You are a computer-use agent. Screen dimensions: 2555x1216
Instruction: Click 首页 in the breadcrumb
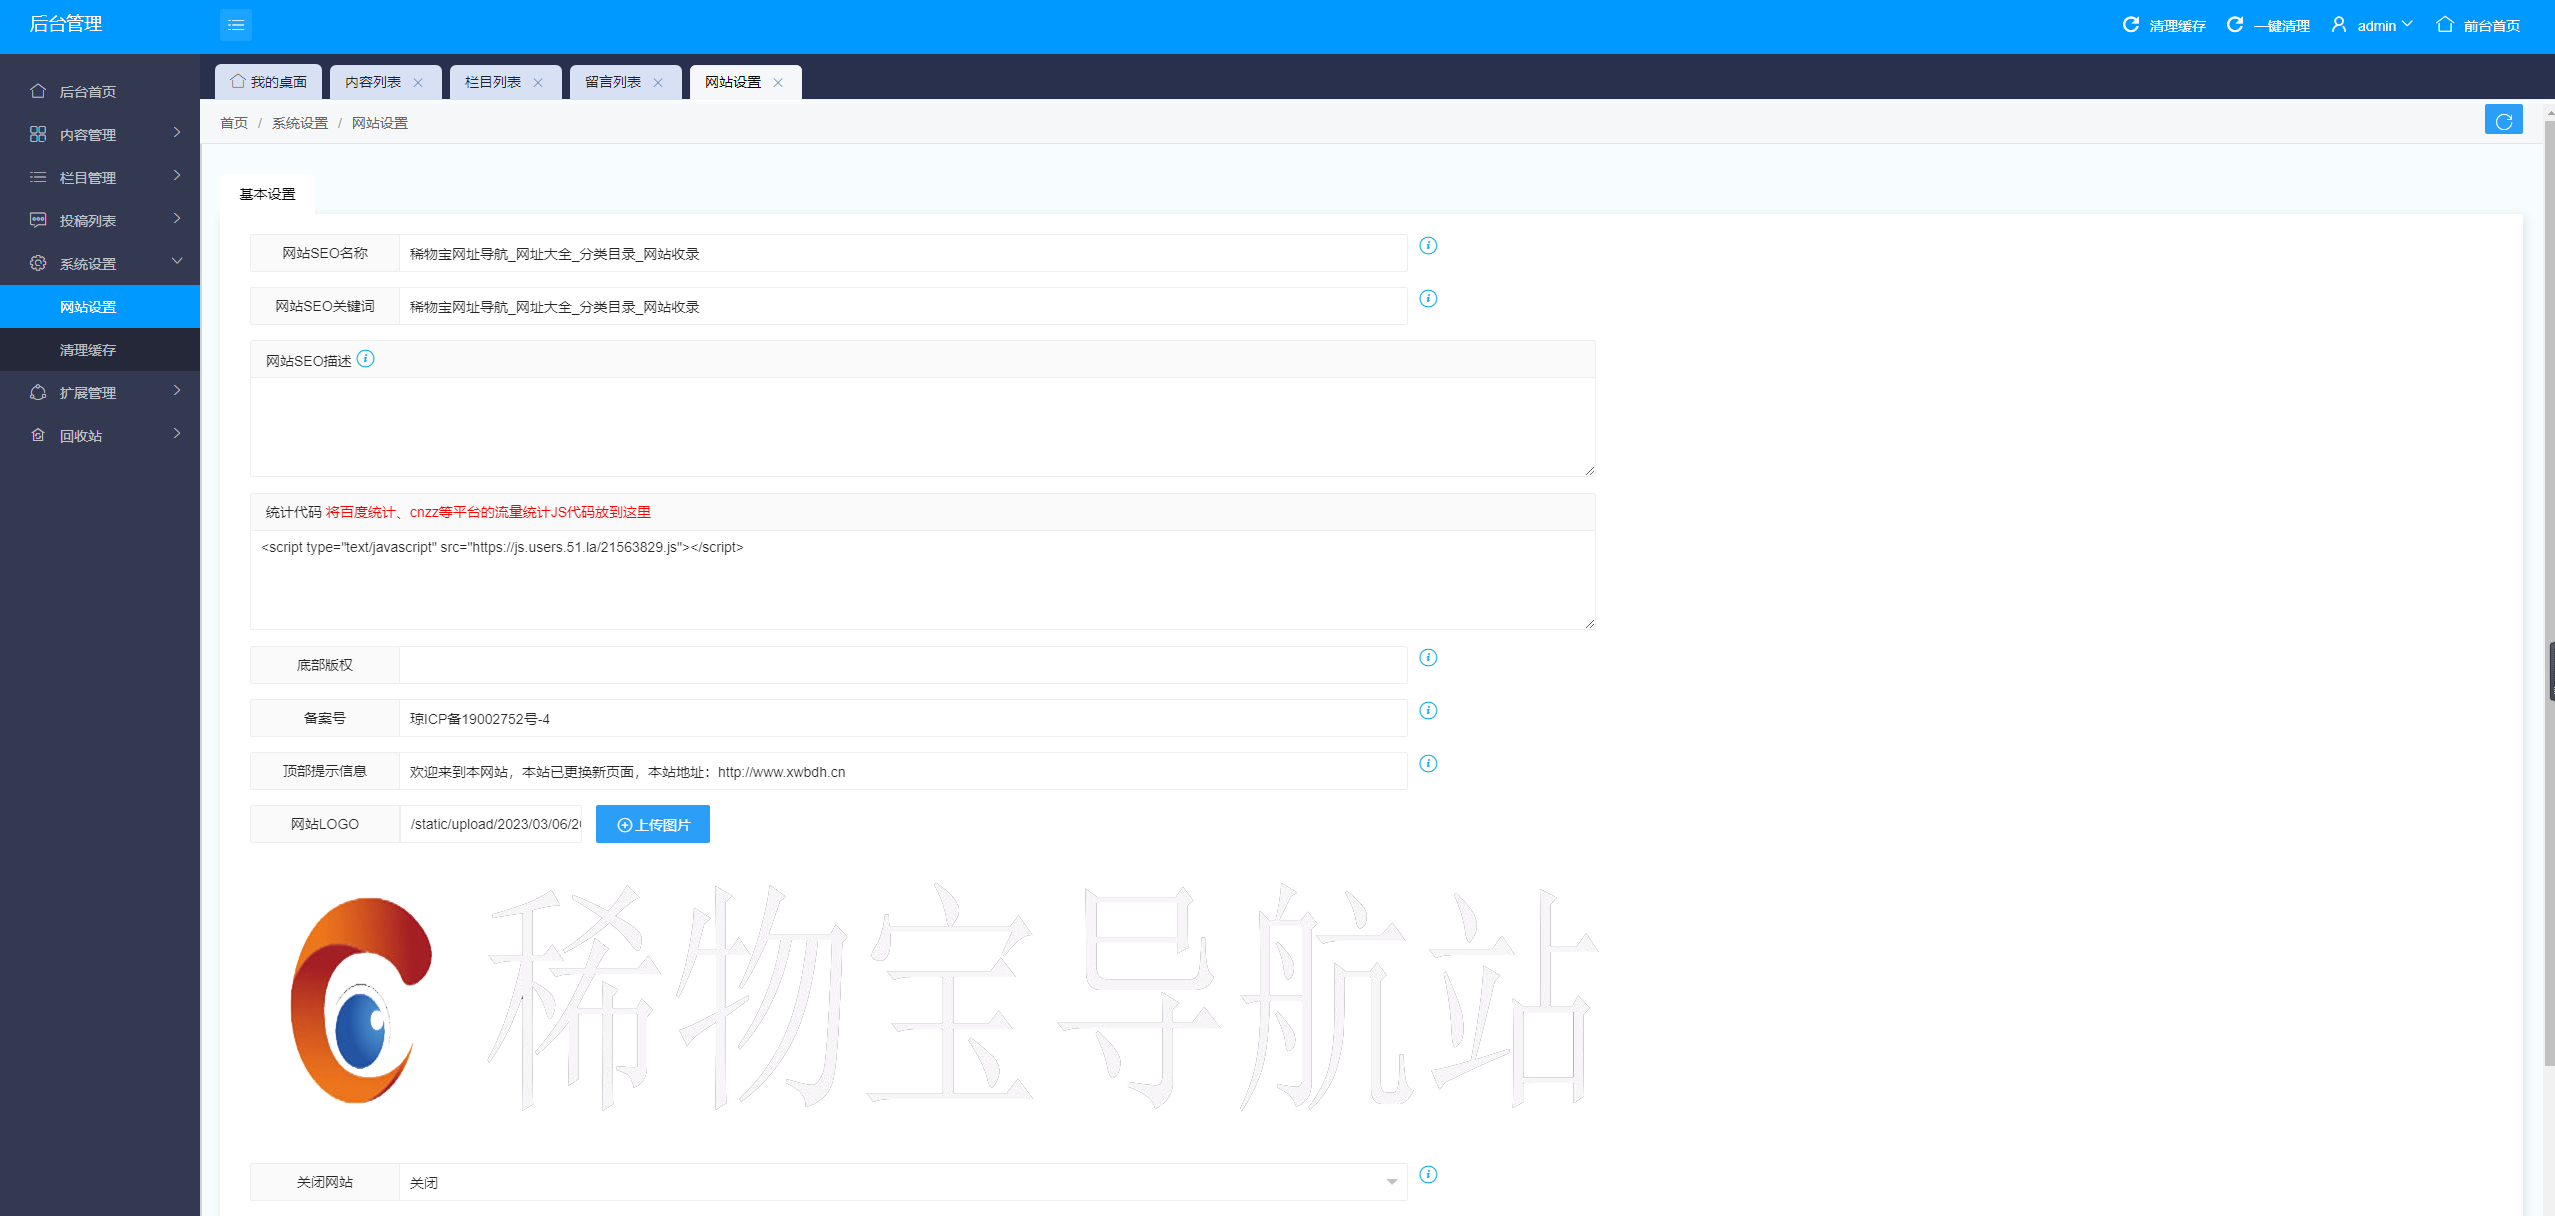tap(234, 123)
